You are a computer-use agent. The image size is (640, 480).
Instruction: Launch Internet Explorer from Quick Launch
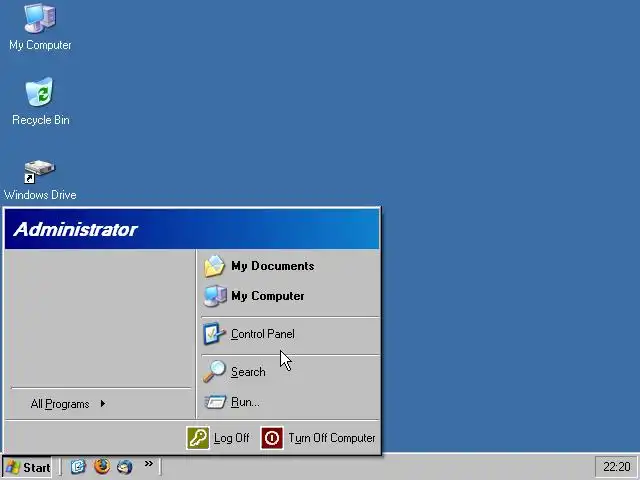coord(78,467)
